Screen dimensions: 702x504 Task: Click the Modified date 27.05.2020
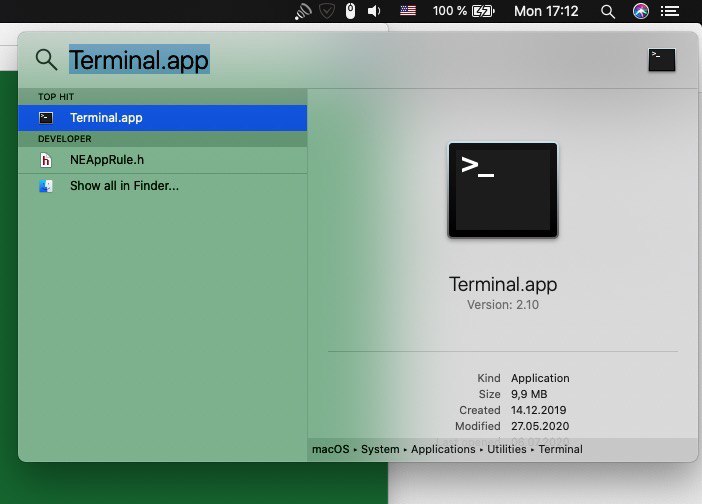click(540, 426)
